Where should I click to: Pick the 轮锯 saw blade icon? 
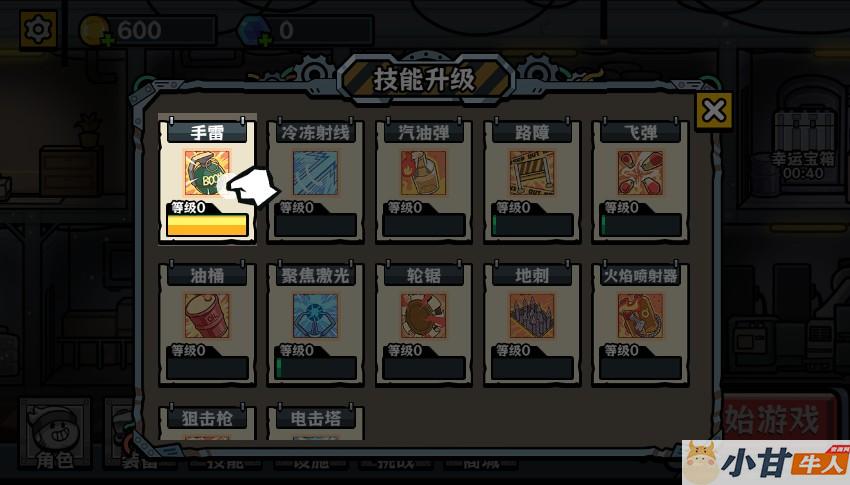coord(423,316)
